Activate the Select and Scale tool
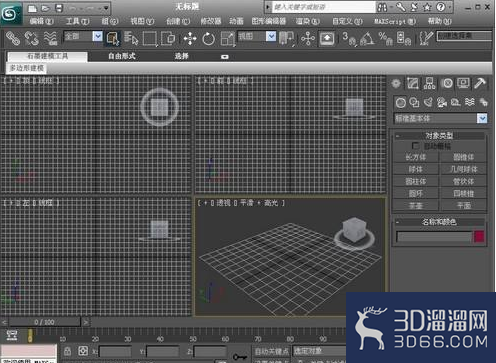Screen dimensions: 496x363 228,39
